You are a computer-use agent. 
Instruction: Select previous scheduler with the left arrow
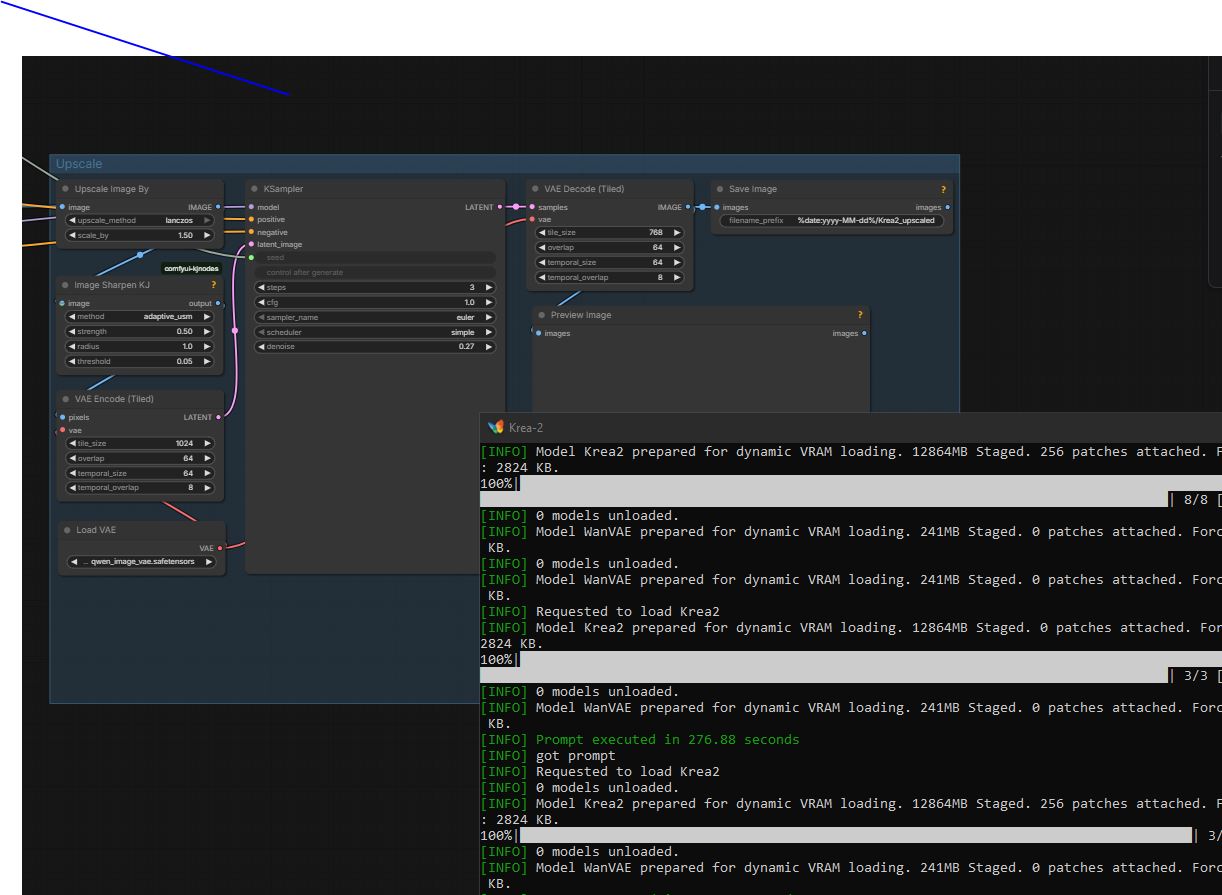point(262,332)
